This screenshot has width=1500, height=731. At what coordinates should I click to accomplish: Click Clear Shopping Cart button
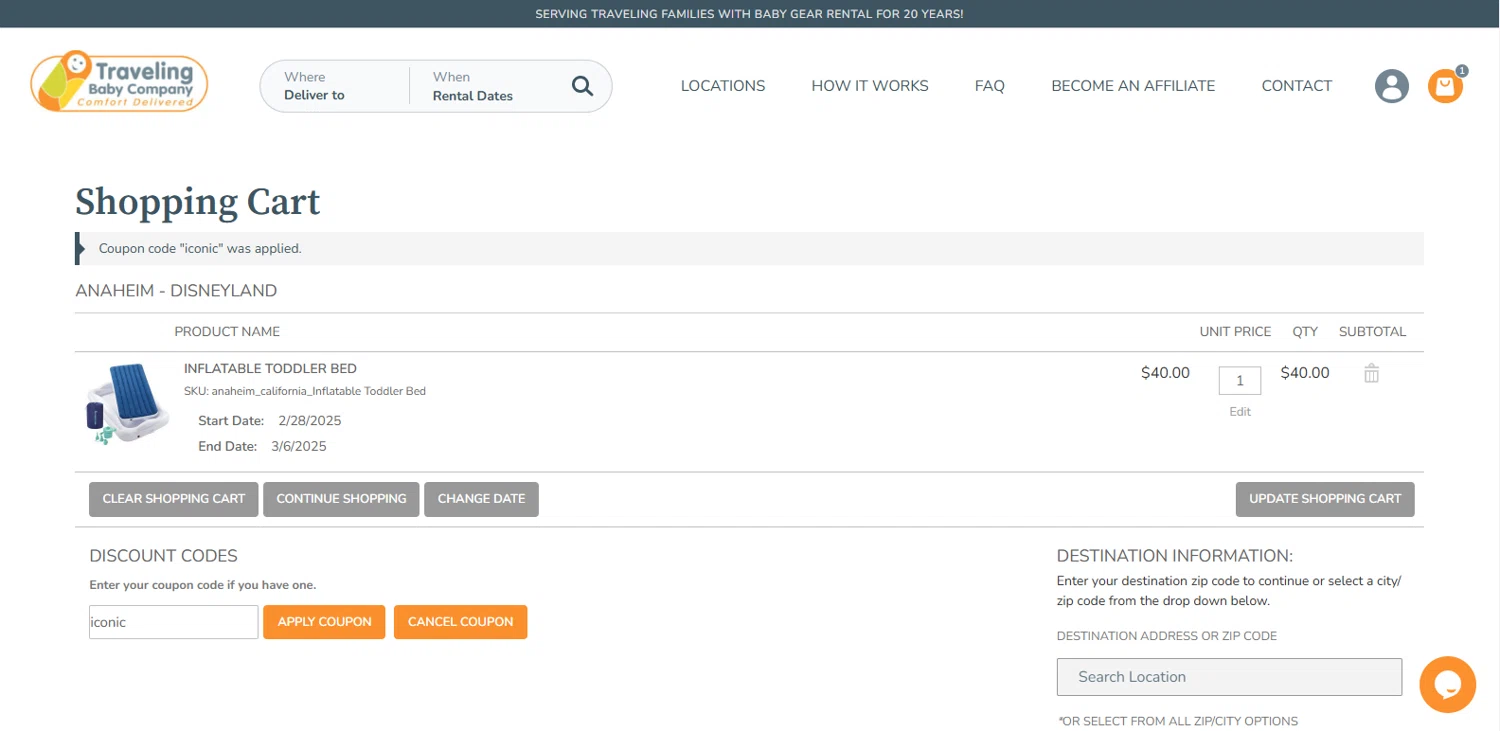174,499
